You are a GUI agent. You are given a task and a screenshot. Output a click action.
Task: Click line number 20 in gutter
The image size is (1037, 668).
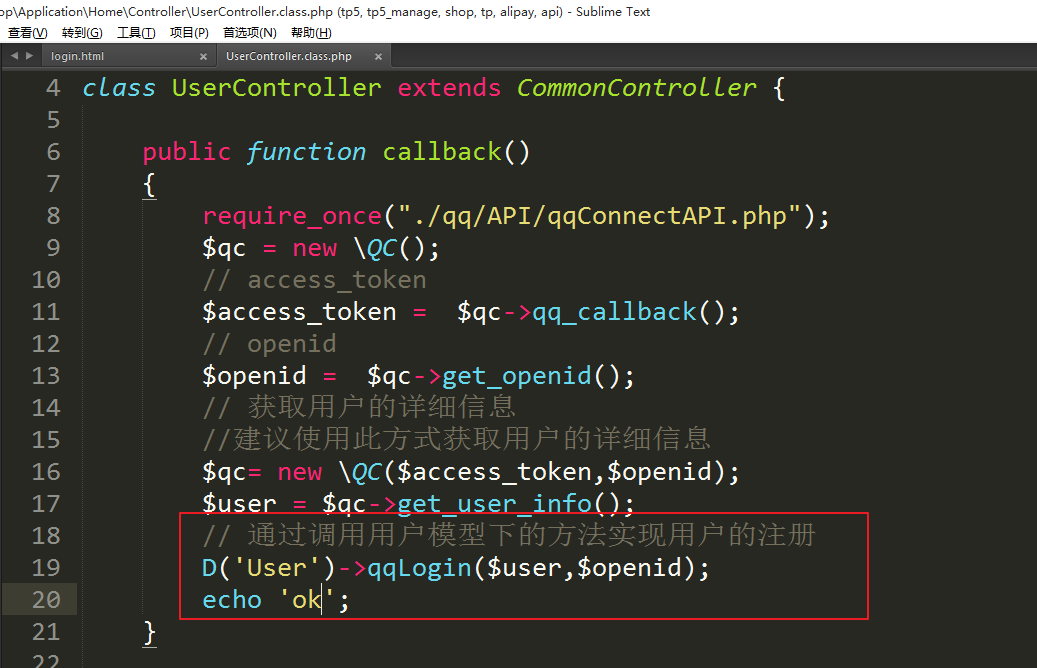[x=46, y=600]
